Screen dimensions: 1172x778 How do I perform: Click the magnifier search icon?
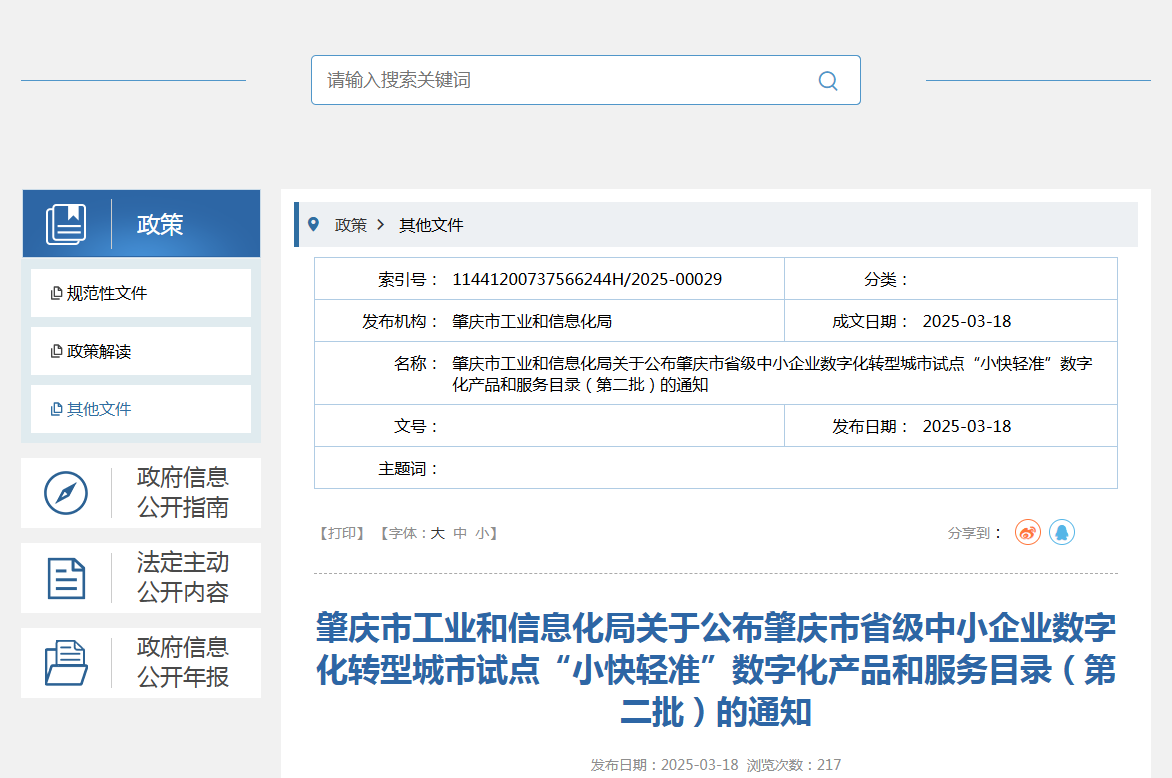[x=827, y=81]
